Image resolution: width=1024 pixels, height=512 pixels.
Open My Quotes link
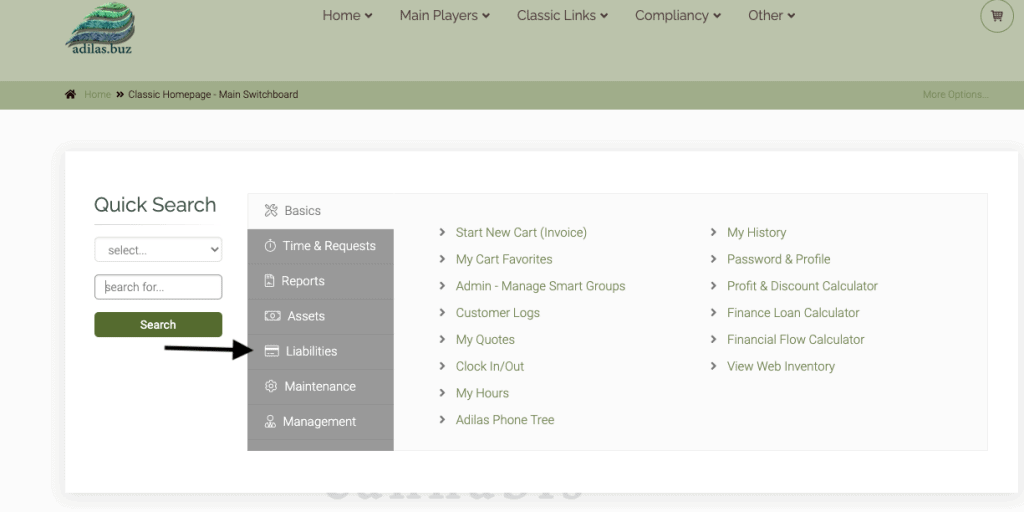point(485,339)
